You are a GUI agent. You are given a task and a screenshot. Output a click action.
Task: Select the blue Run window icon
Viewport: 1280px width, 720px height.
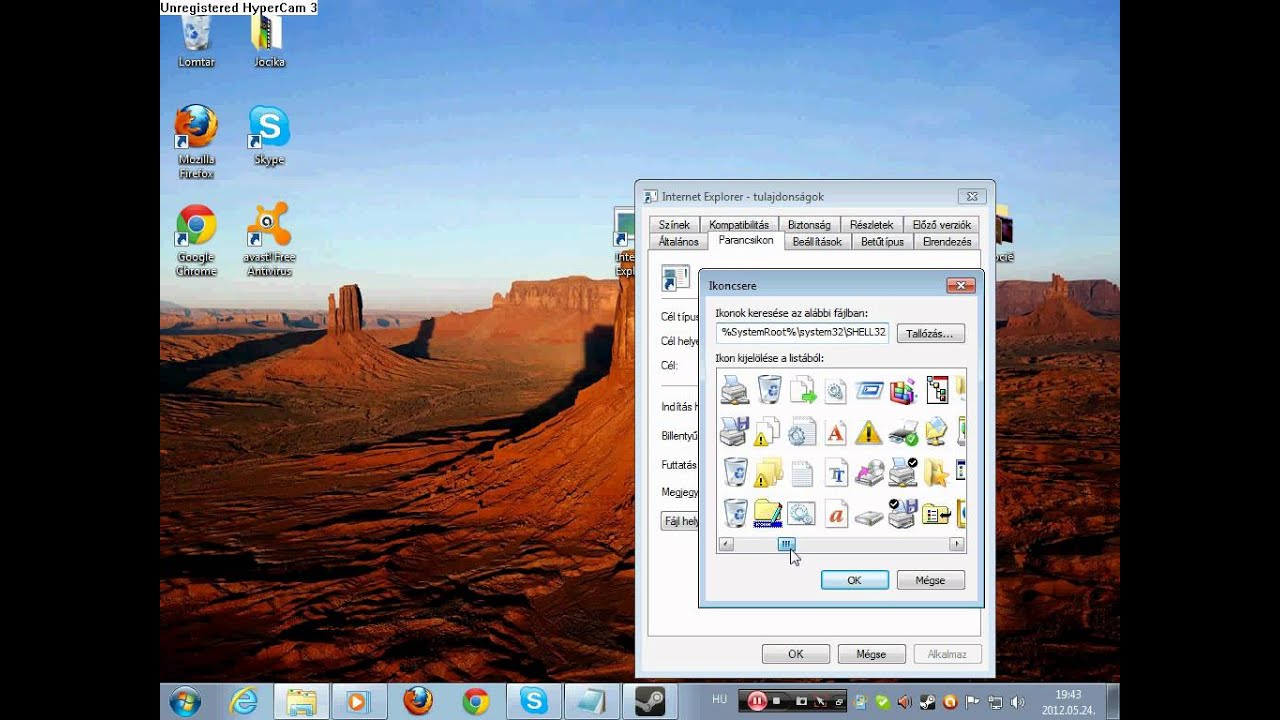869,390
